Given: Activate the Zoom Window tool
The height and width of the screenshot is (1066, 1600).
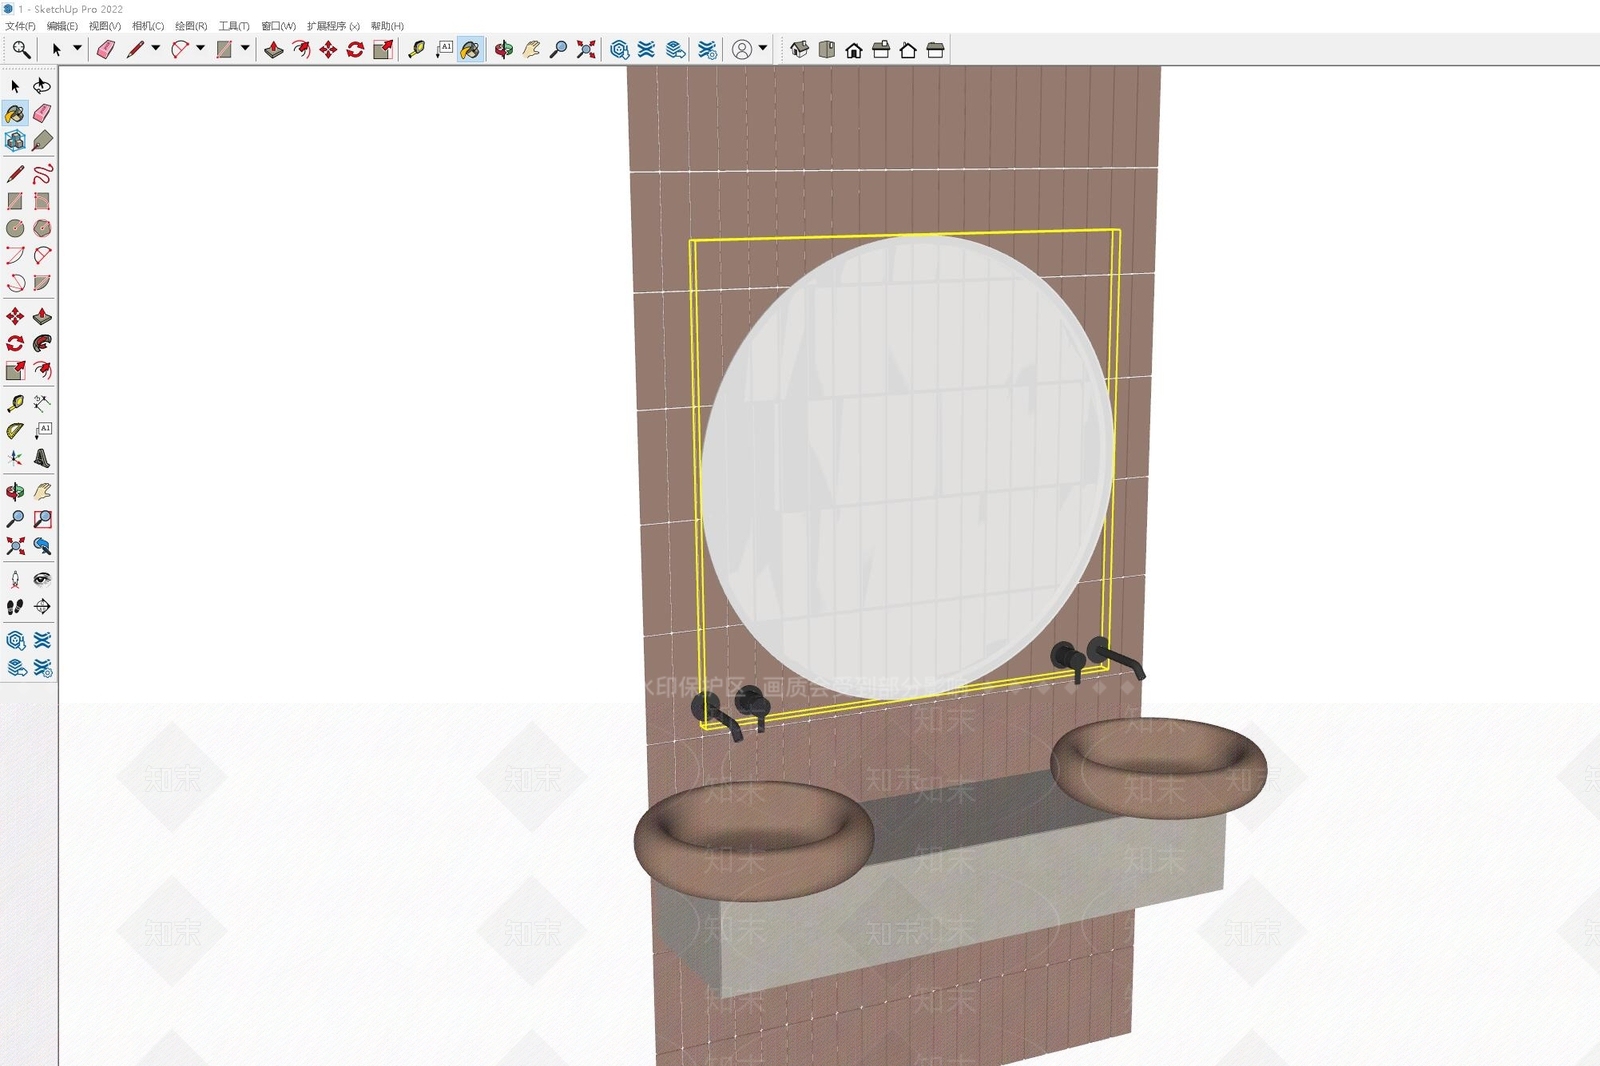Looking at the screenshot, I should point(42,519).
